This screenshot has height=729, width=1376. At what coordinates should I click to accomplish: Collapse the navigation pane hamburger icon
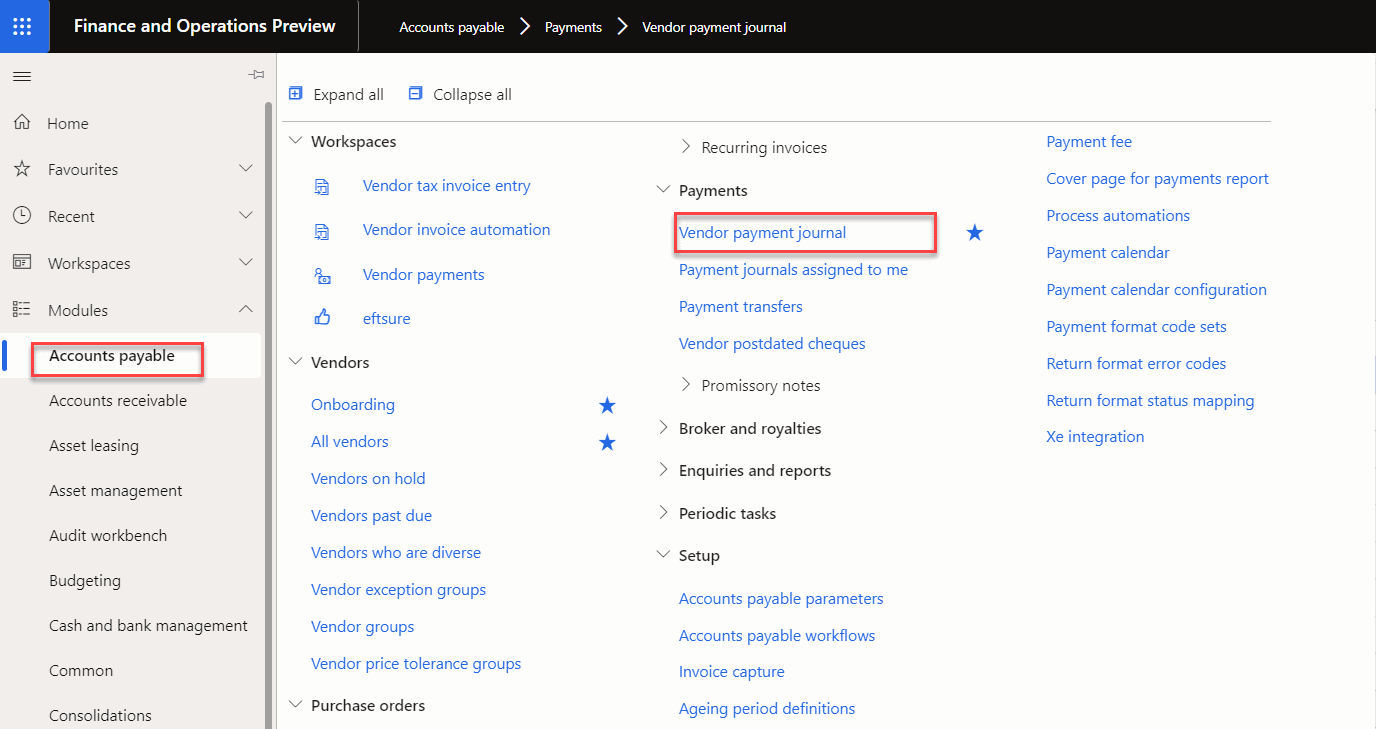tap(21, 76)
